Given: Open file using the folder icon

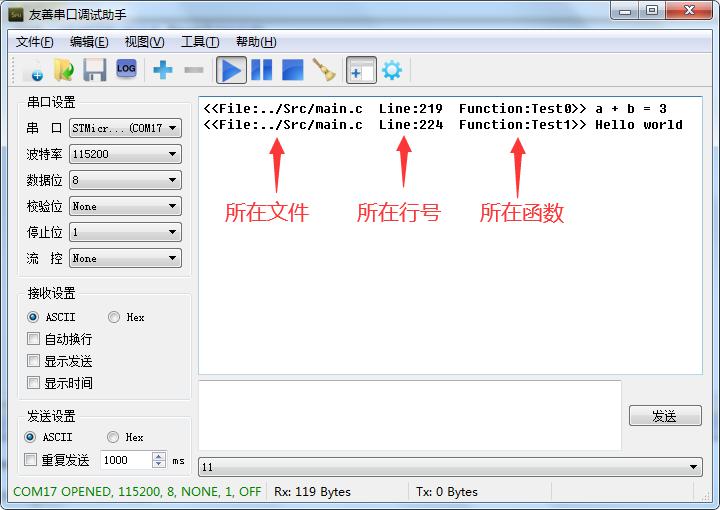Looking at the screenshot, I should click(64, 70).
